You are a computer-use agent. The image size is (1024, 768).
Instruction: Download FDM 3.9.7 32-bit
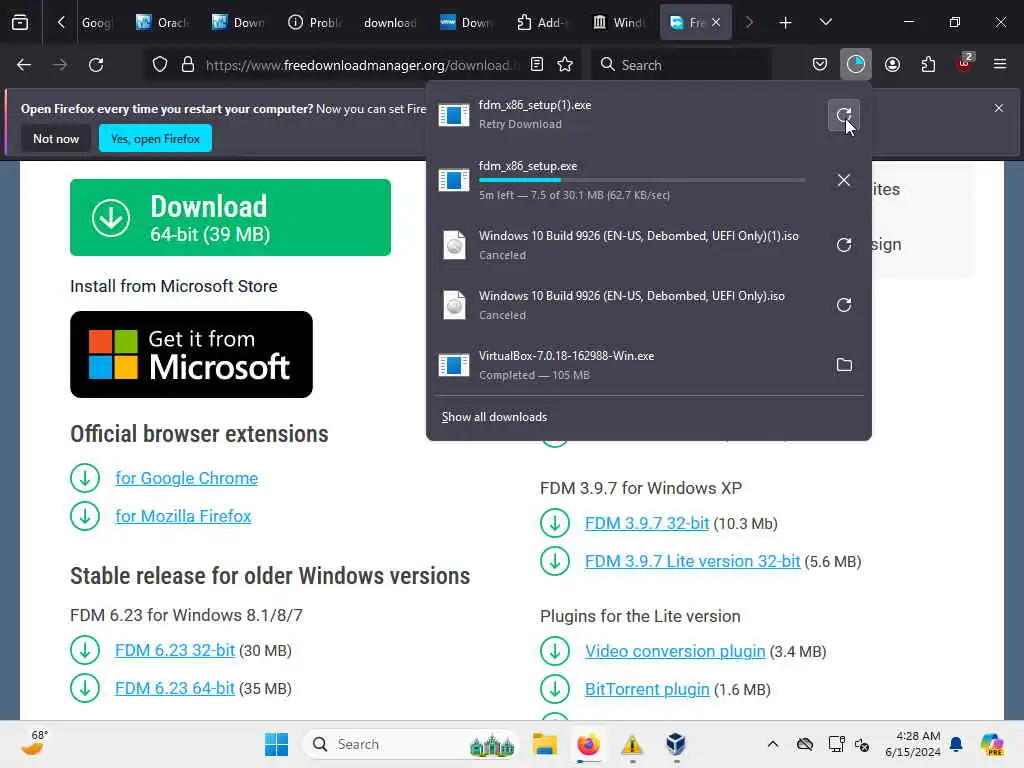point(647,524)
